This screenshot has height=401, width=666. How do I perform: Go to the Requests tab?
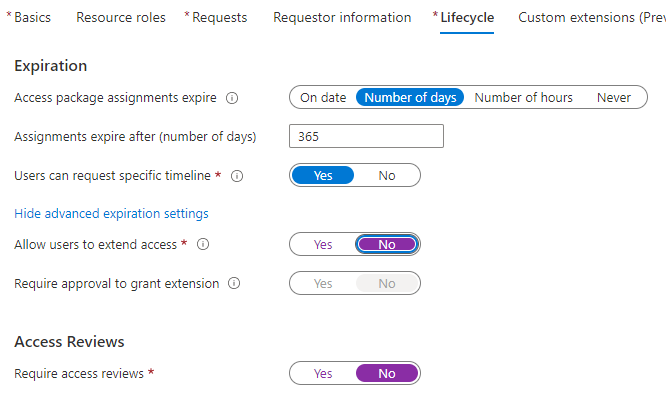[219, 18]
